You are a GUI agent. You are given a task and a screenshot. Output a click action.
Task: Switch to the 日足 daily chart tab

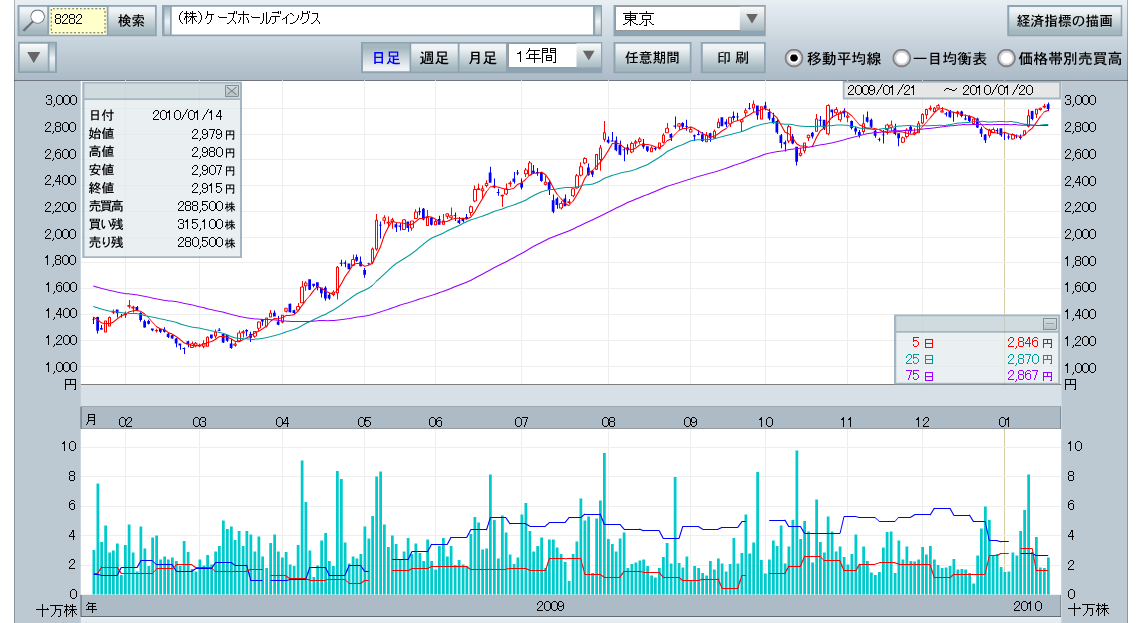coord(386,57)
